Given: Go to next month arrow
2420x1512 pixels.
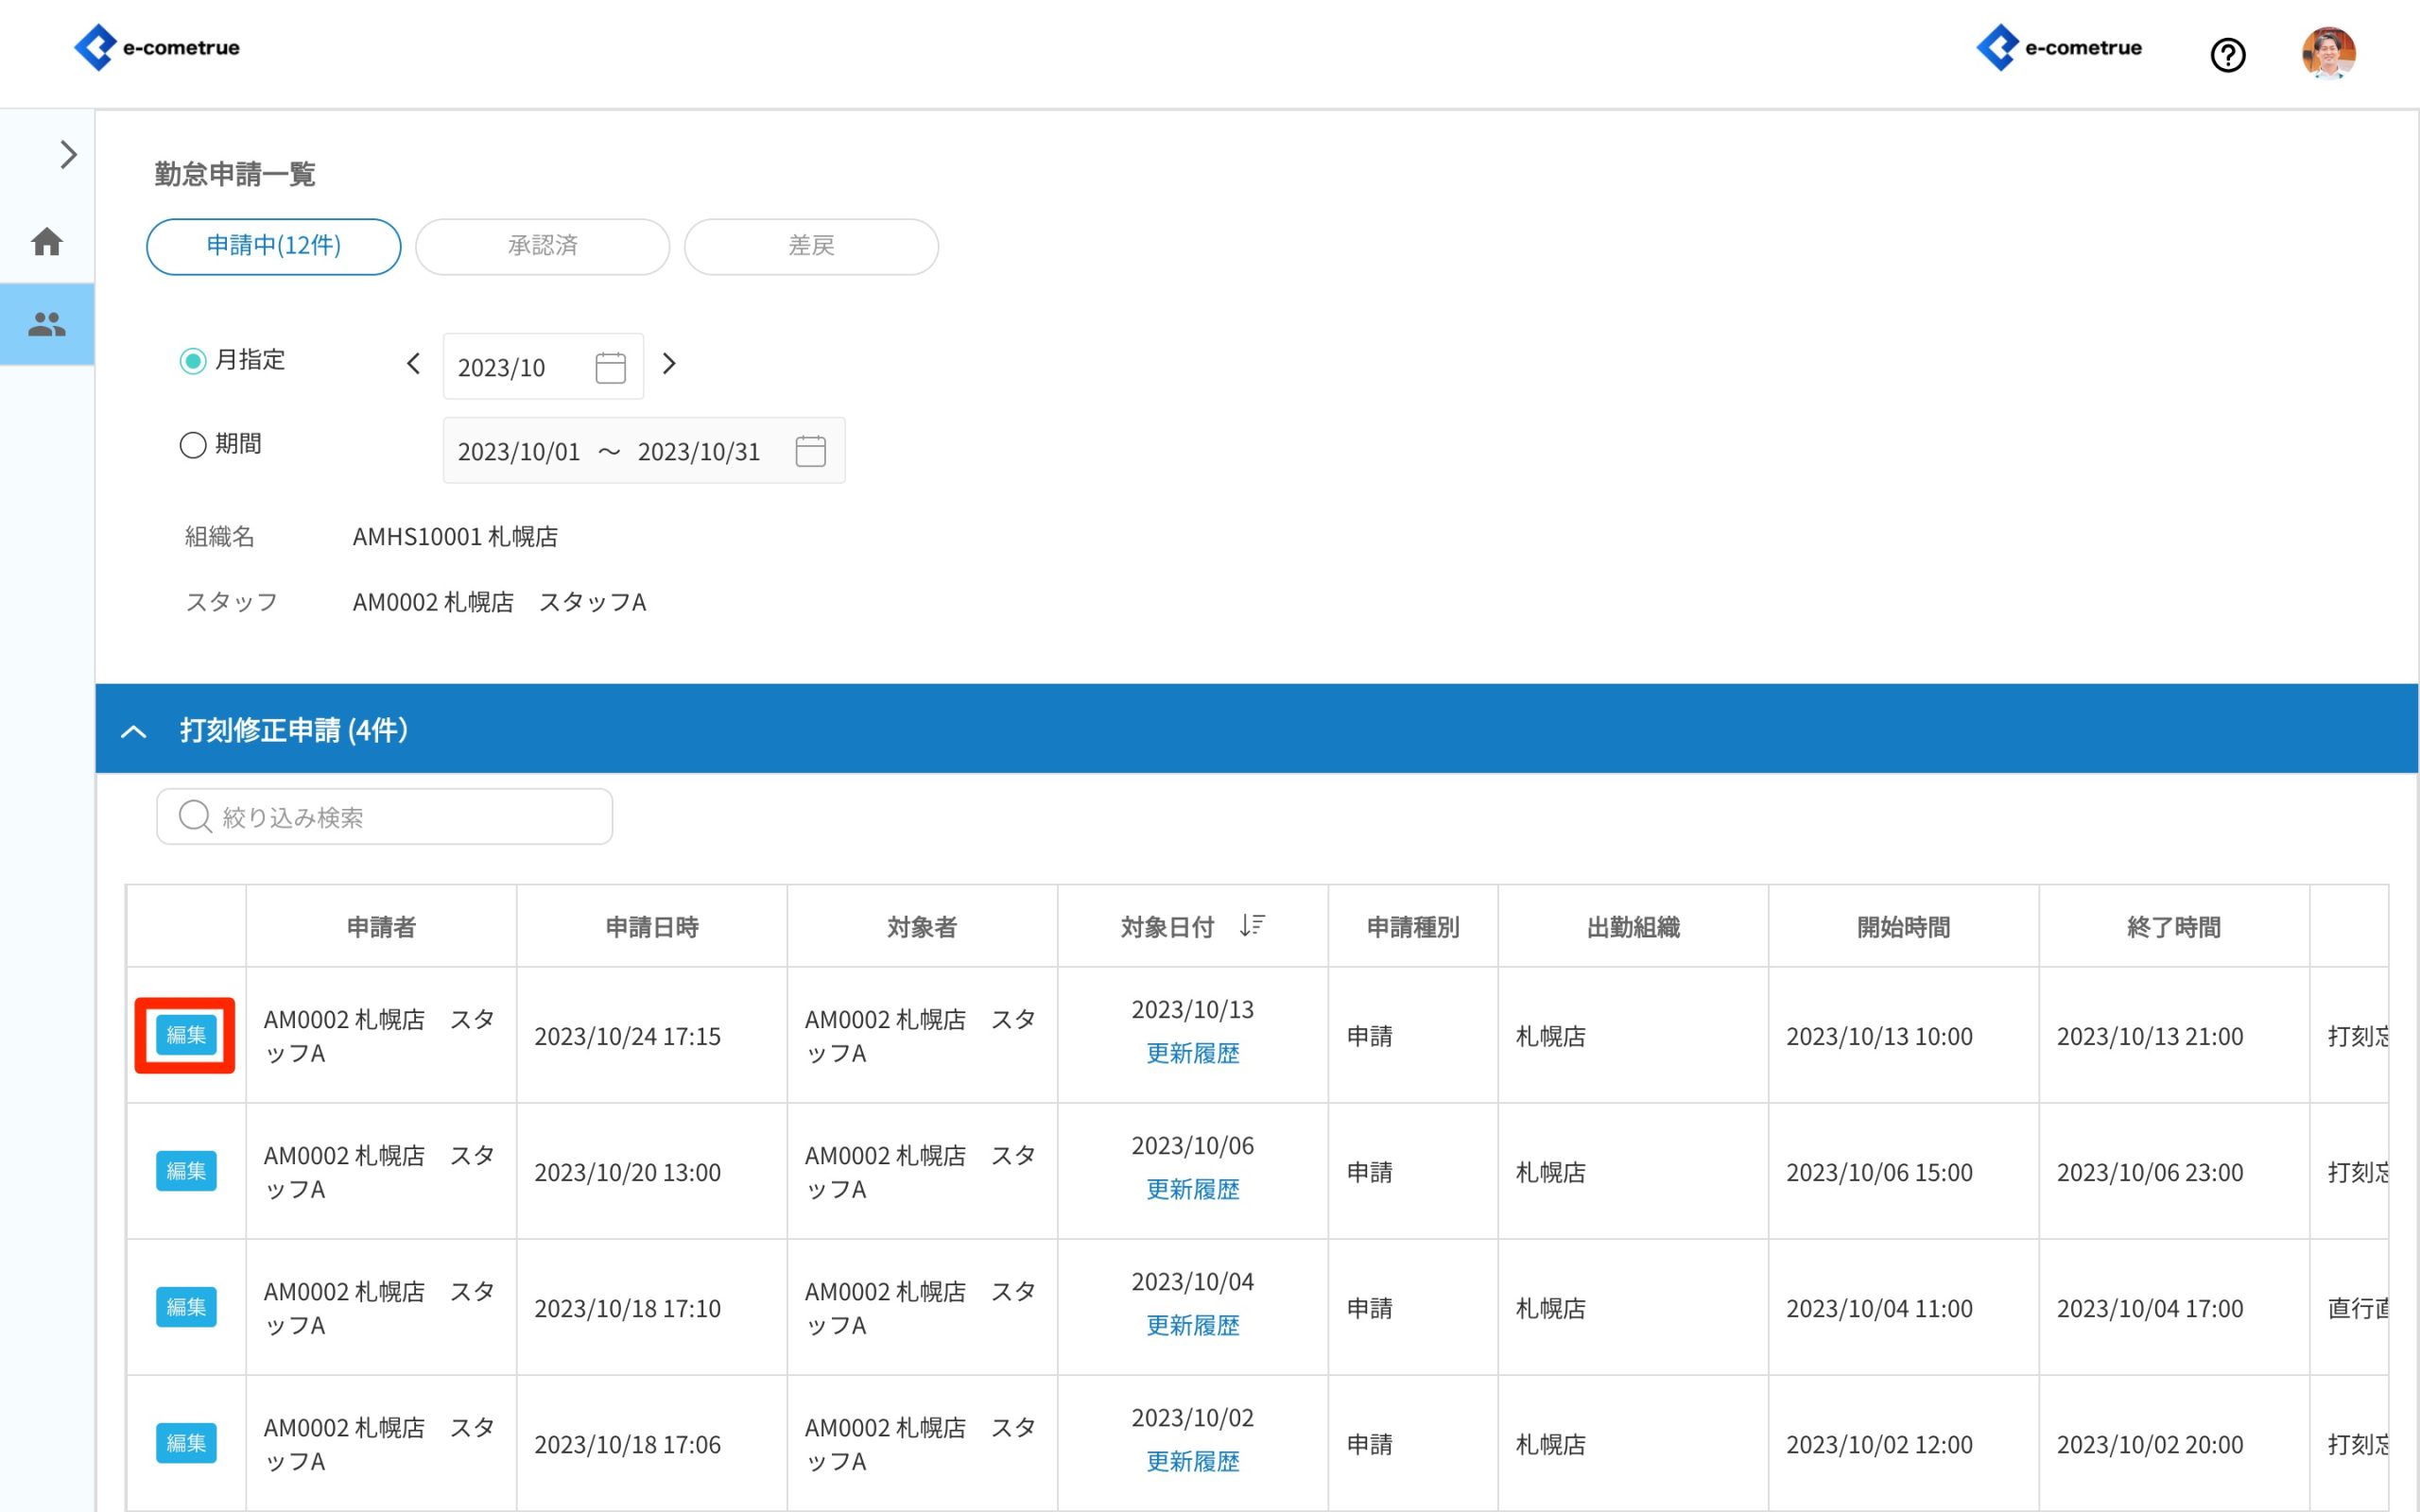Looking at the screenshot, I should point(669,364).
